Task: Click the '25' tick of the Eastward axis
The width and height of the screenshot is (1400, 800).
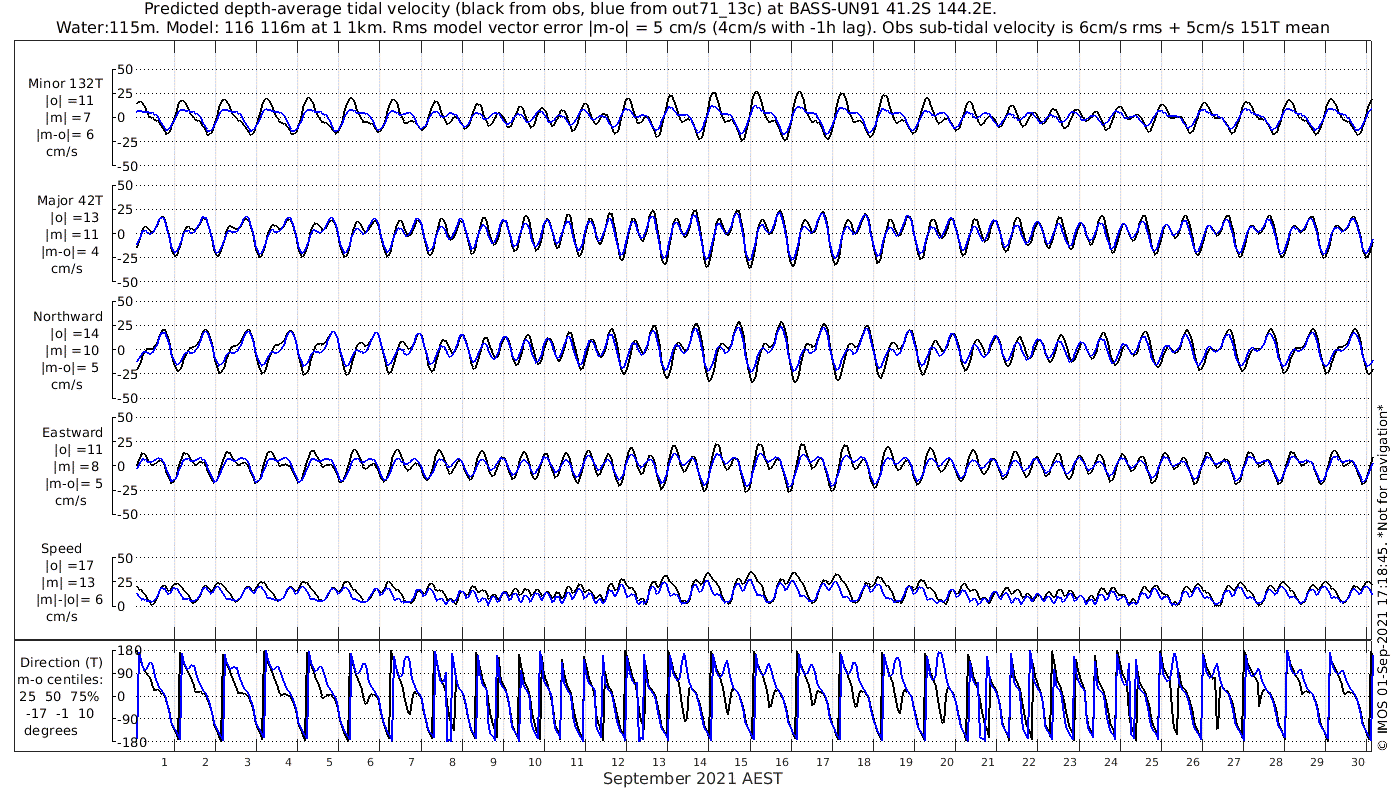Action: 125,441
